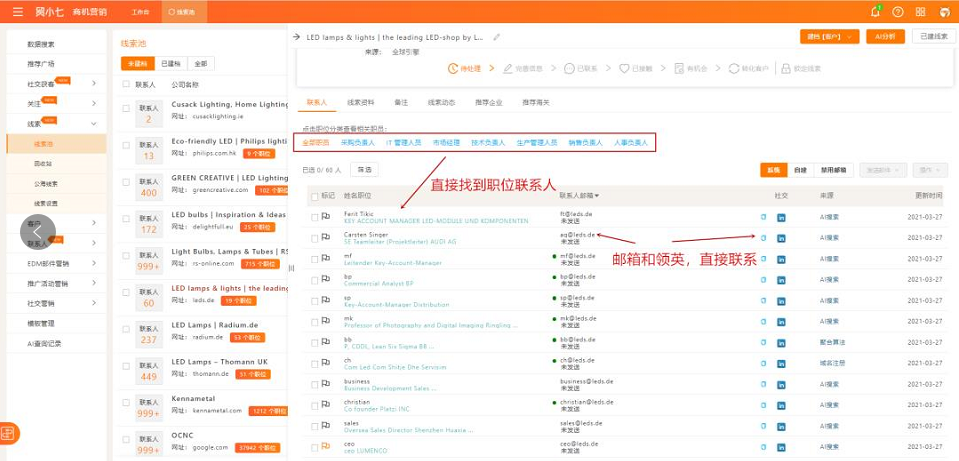Click LinkedIn icon in the christian row
The image size is (959, 461).
click(x=781, y=405)
